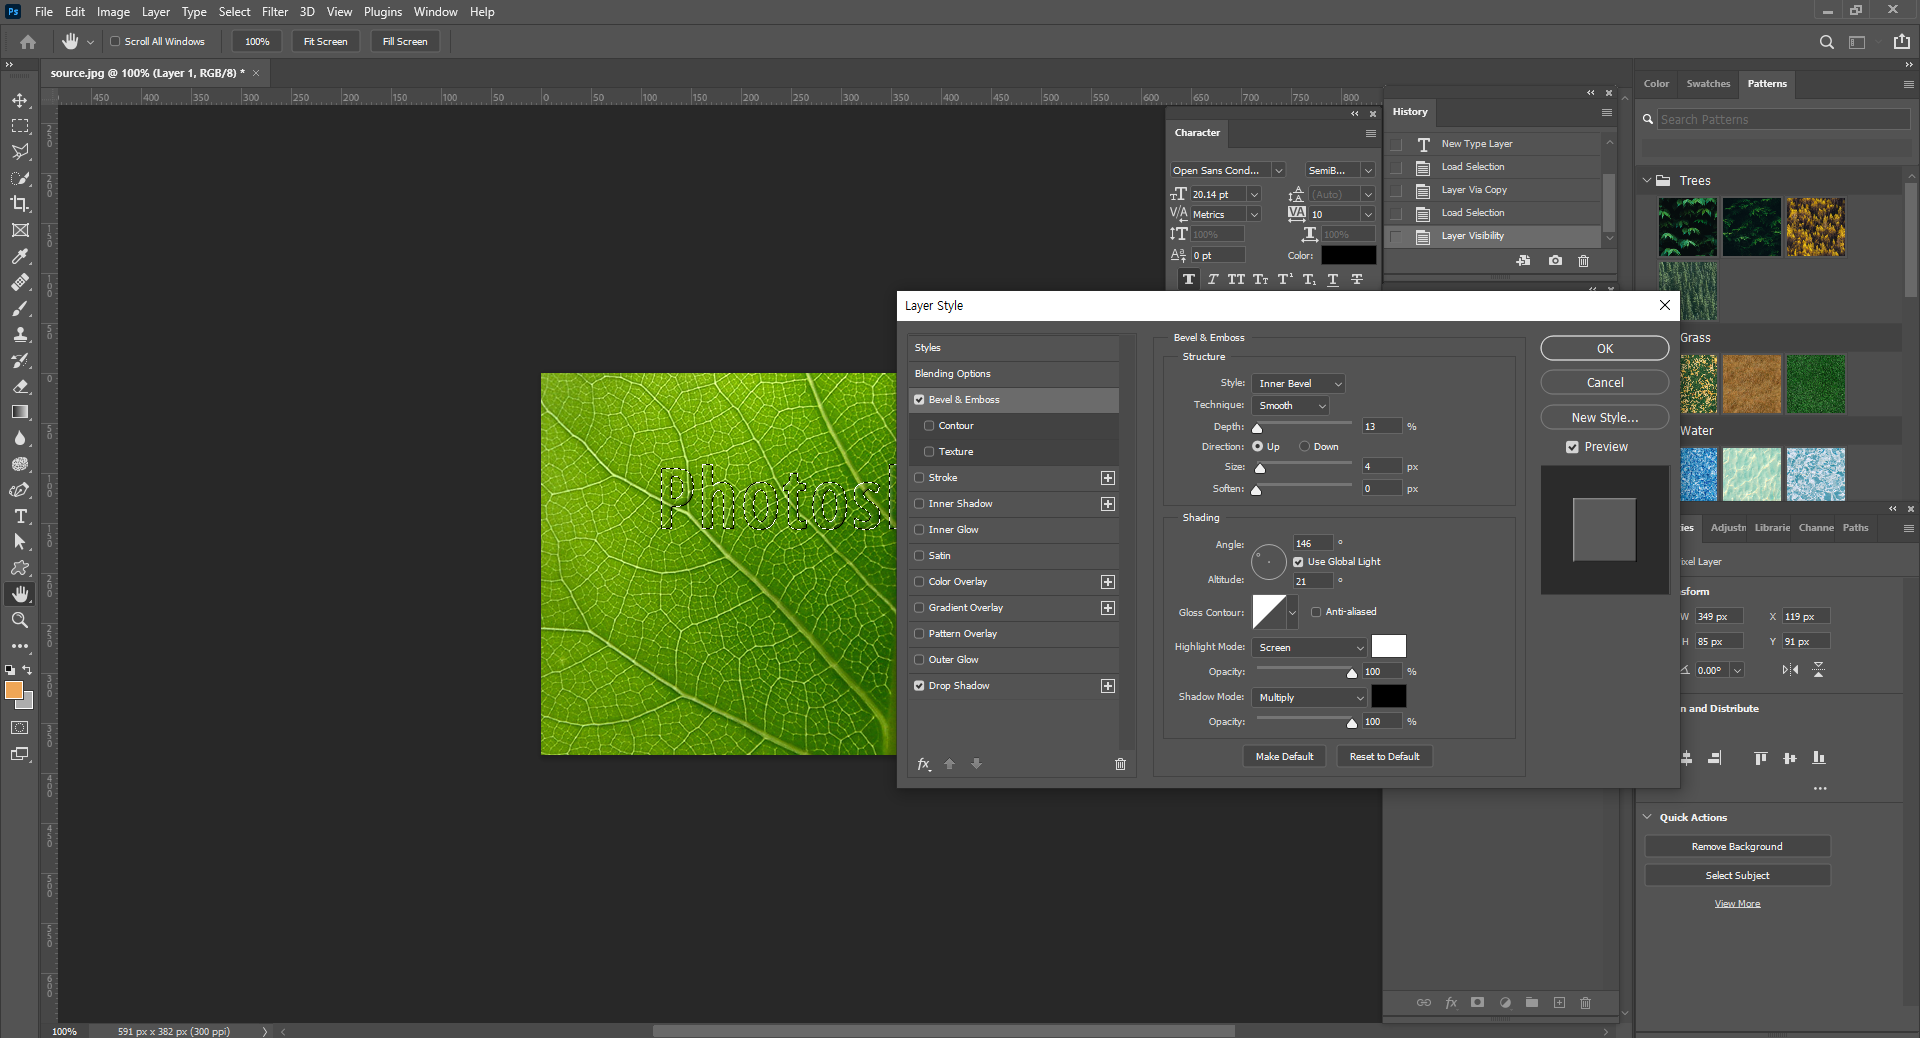Click the black Shadow Mode color swatch
Viewport: 1920px width, 1038px height.
[x=1389, y=696]
